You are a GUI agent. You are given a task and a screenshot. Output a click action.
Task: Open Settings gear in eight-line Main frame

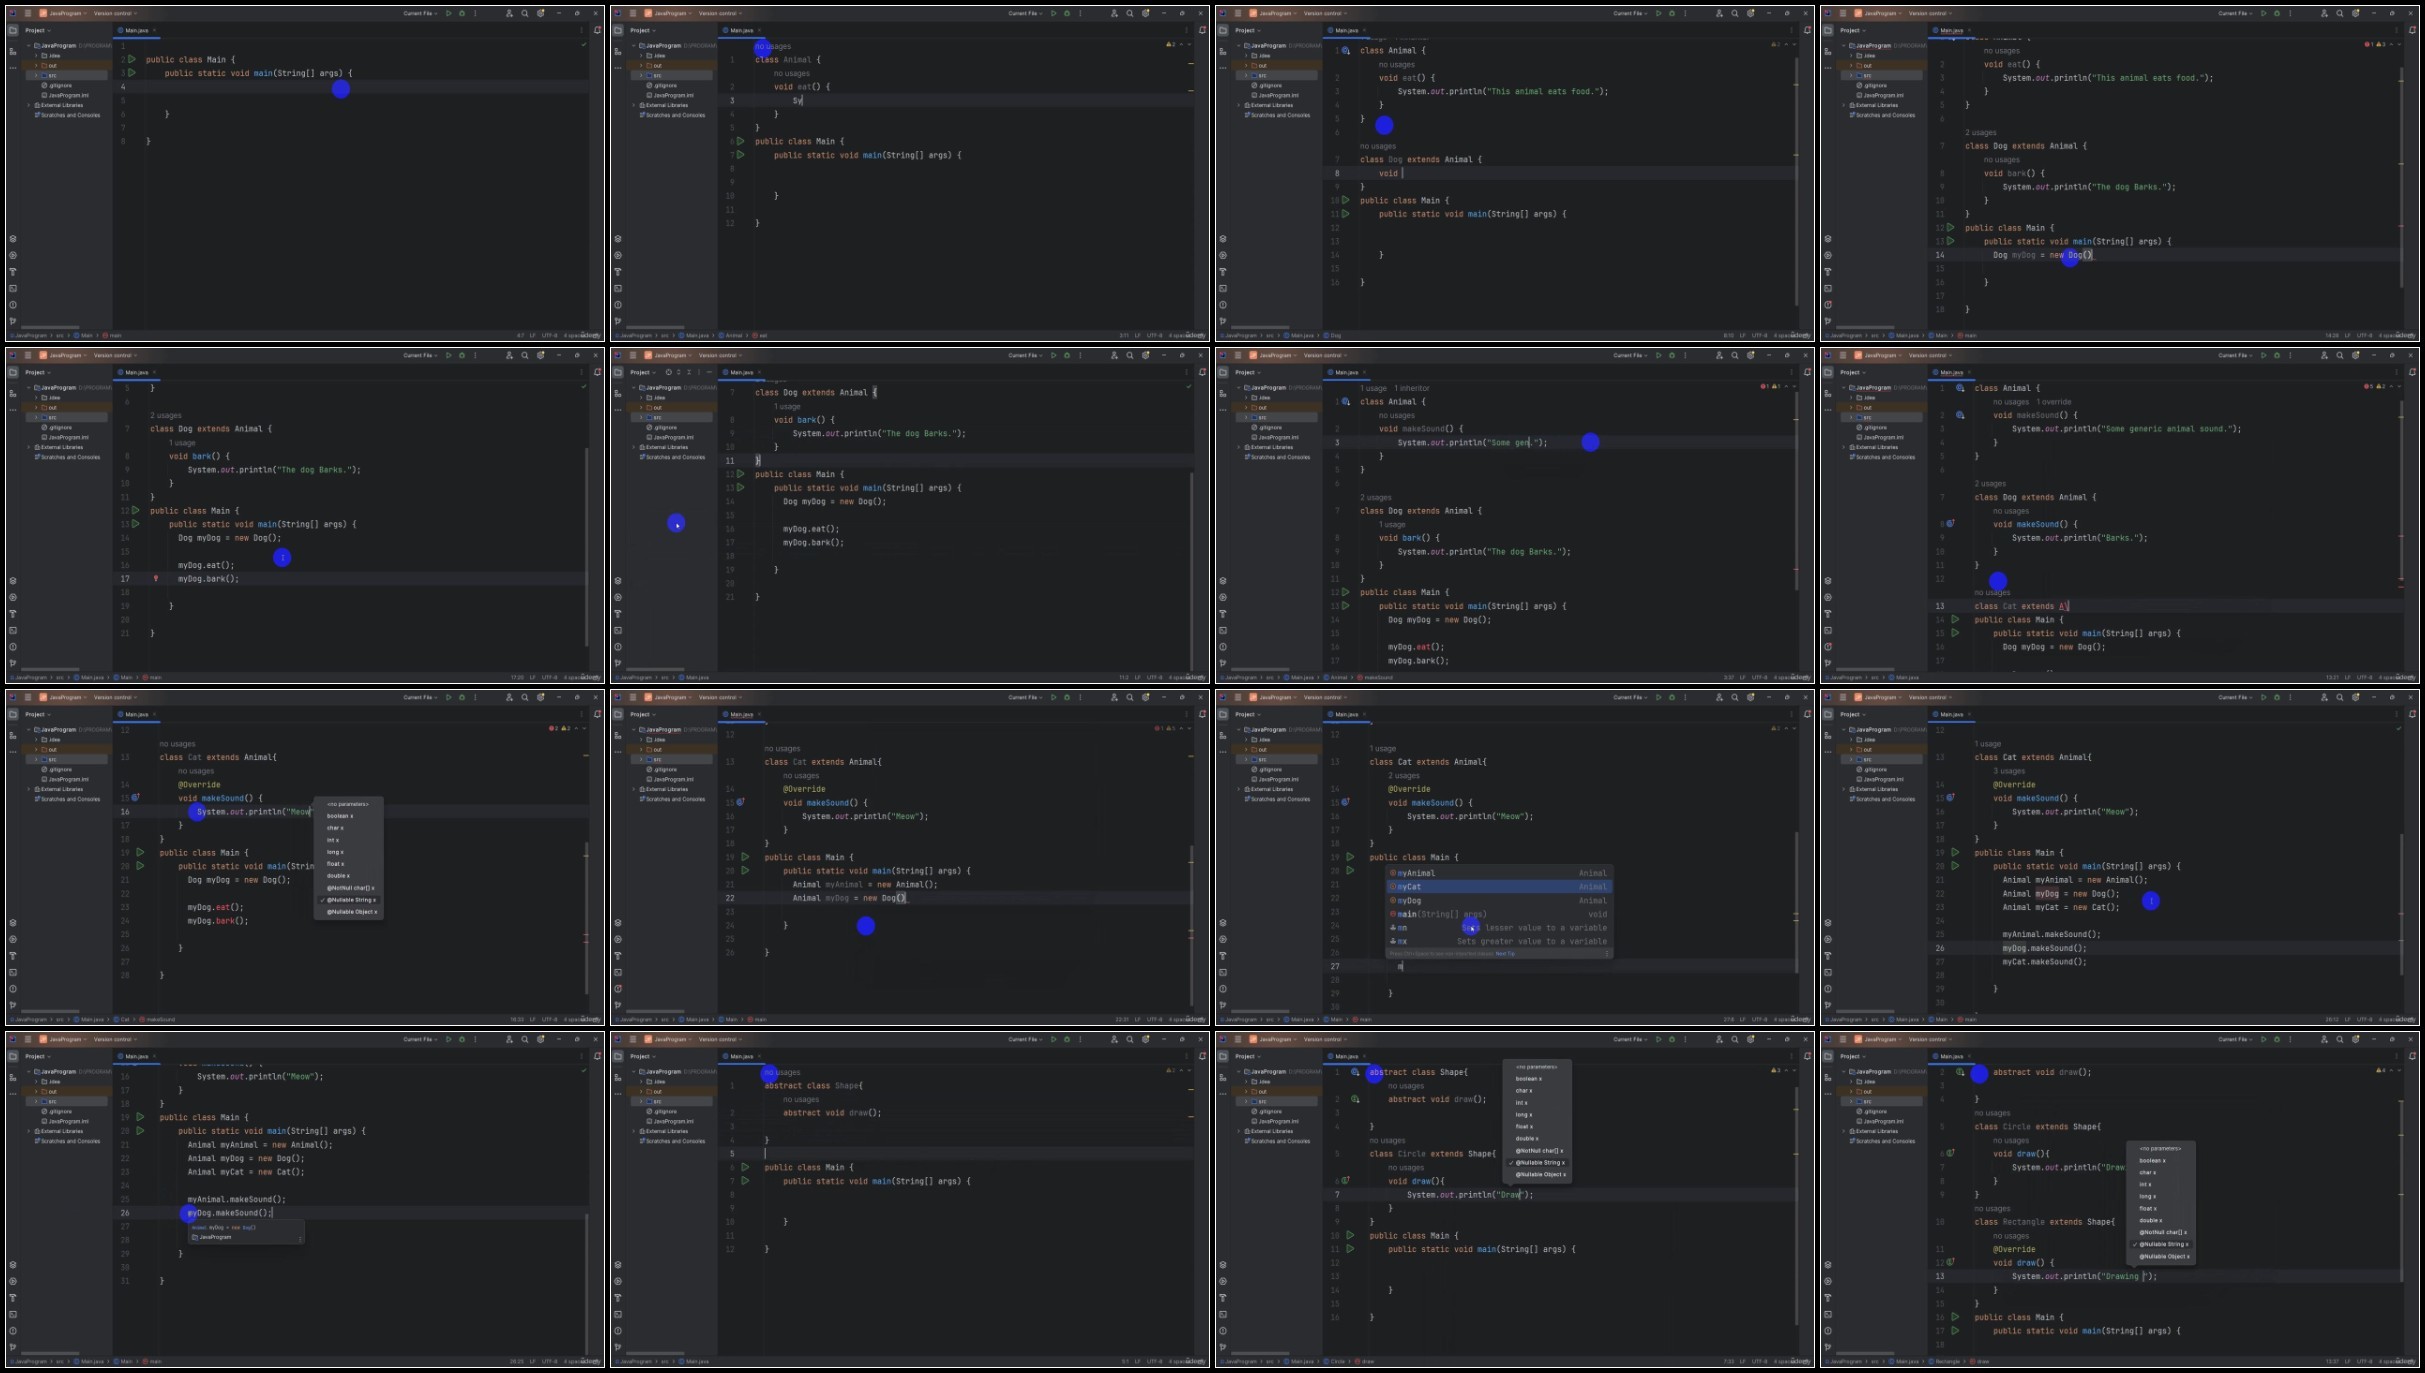click(541, 13)
